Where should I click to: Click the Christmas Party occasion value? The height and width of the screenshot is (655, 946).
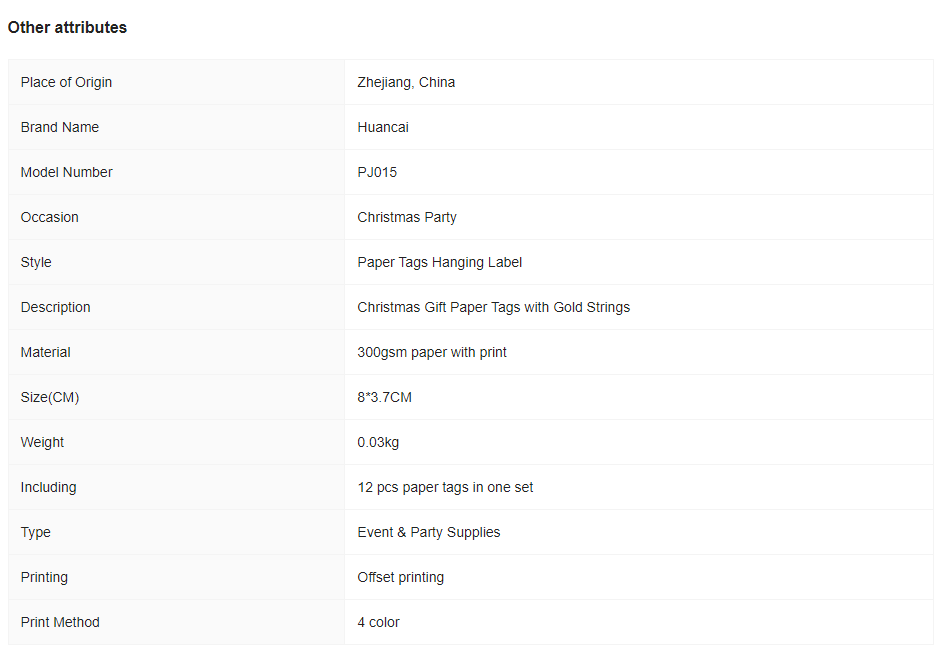click(x=407, y=217)
